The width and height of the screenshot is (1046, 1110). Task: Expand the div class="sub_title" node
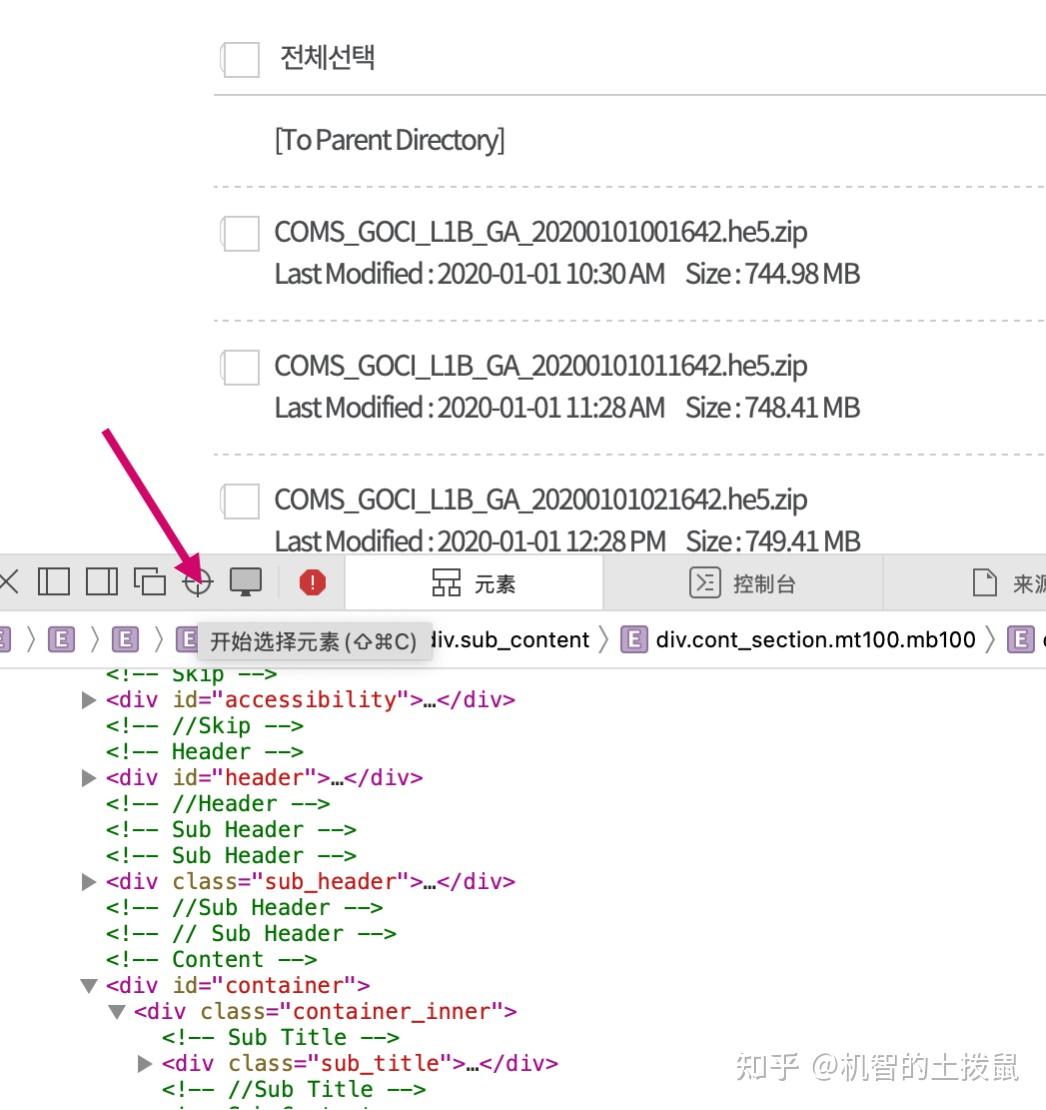[143, 1063]
